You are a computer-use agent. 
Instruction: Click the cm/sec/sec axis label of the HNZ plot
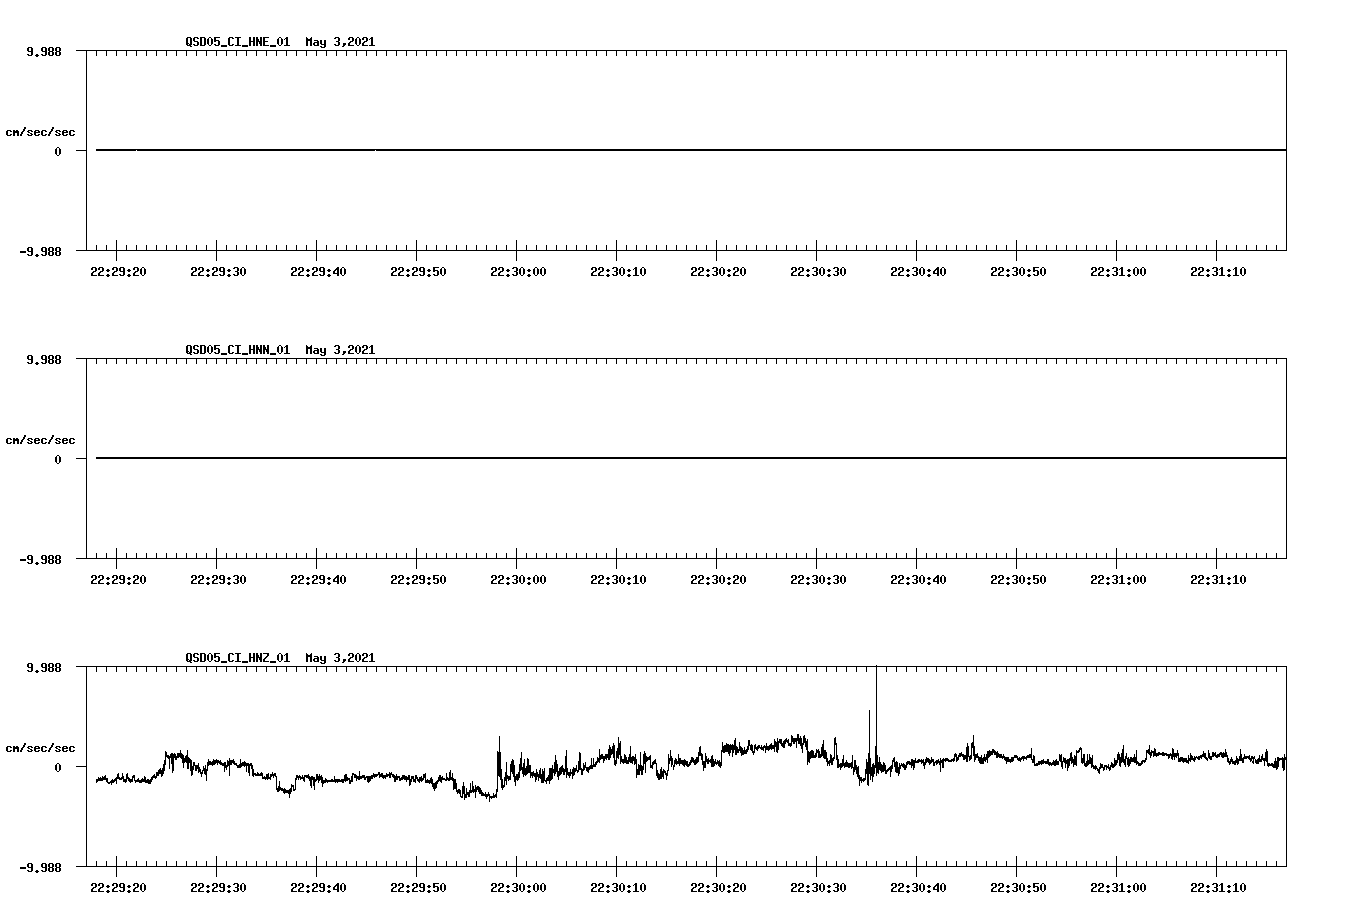pos(41,746)
